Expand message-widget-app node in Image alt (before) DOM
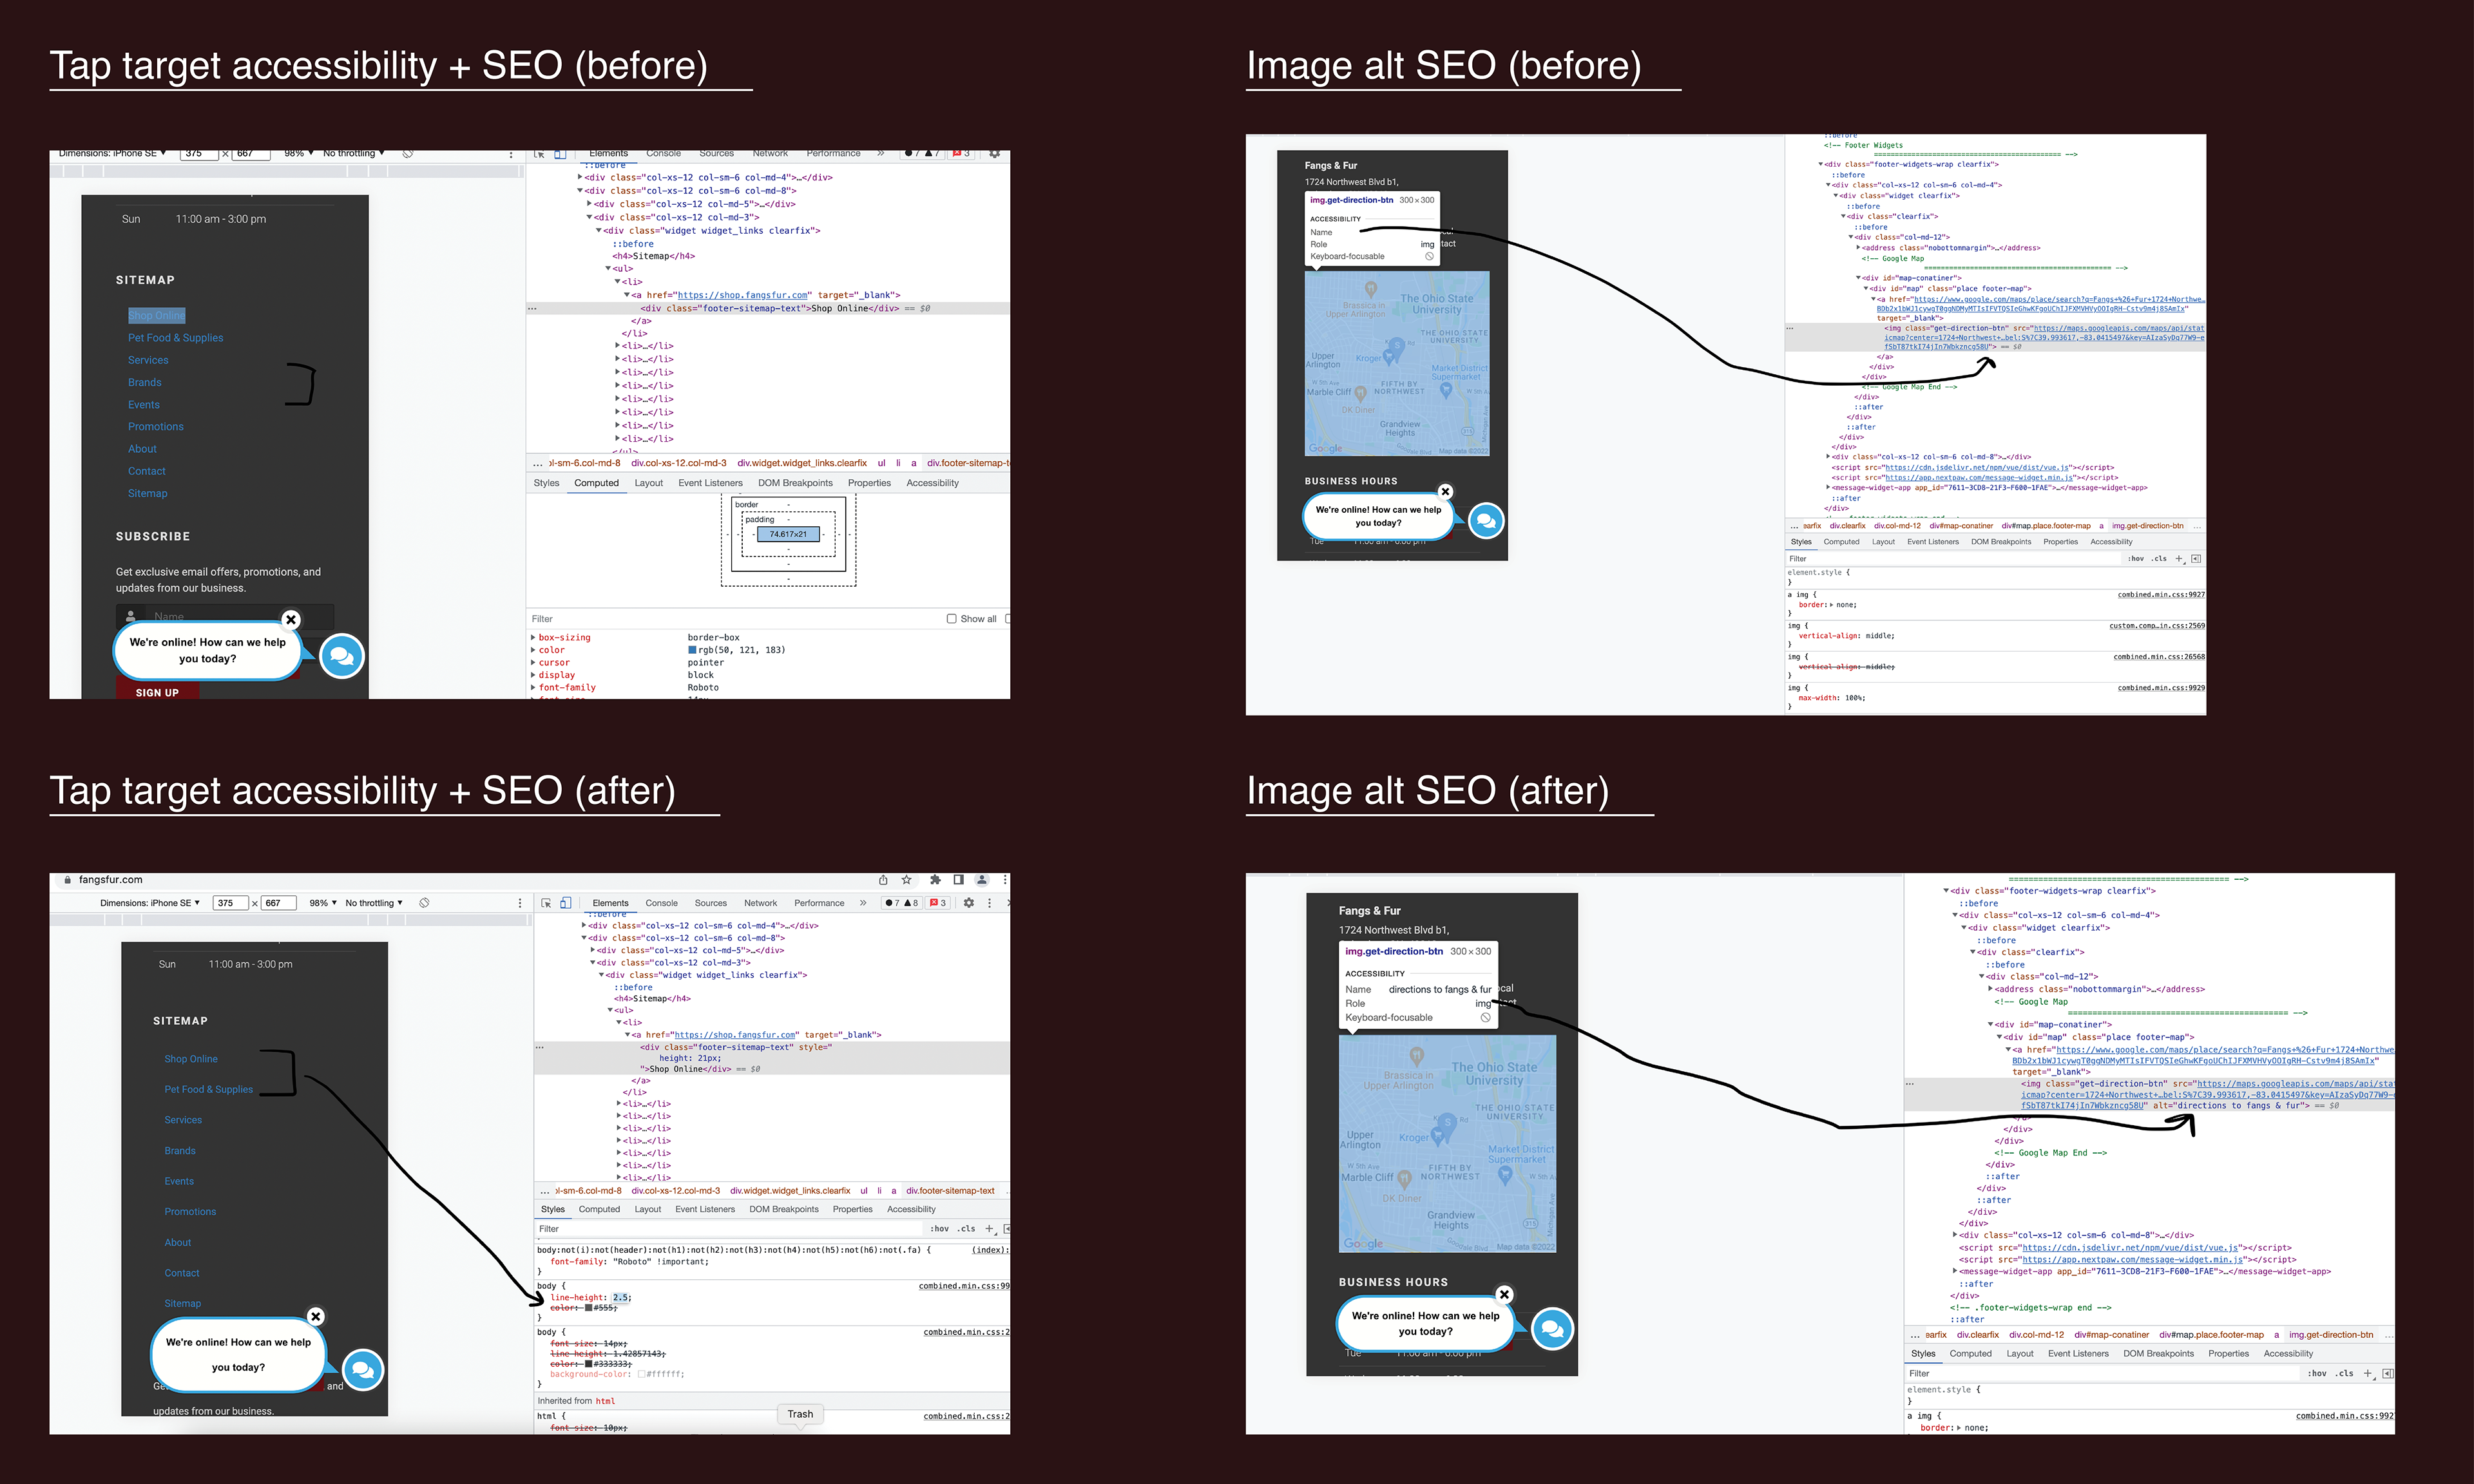Viewport: 2474px width, 1484px height. [1828, 488]
